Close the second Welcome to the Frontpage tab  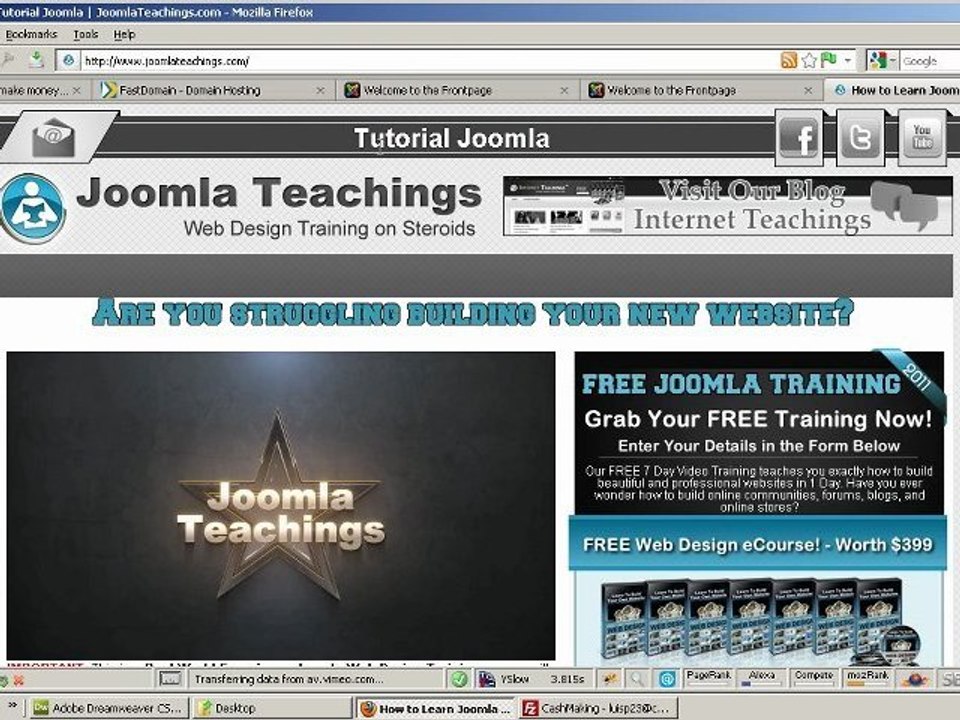[808, 91]
